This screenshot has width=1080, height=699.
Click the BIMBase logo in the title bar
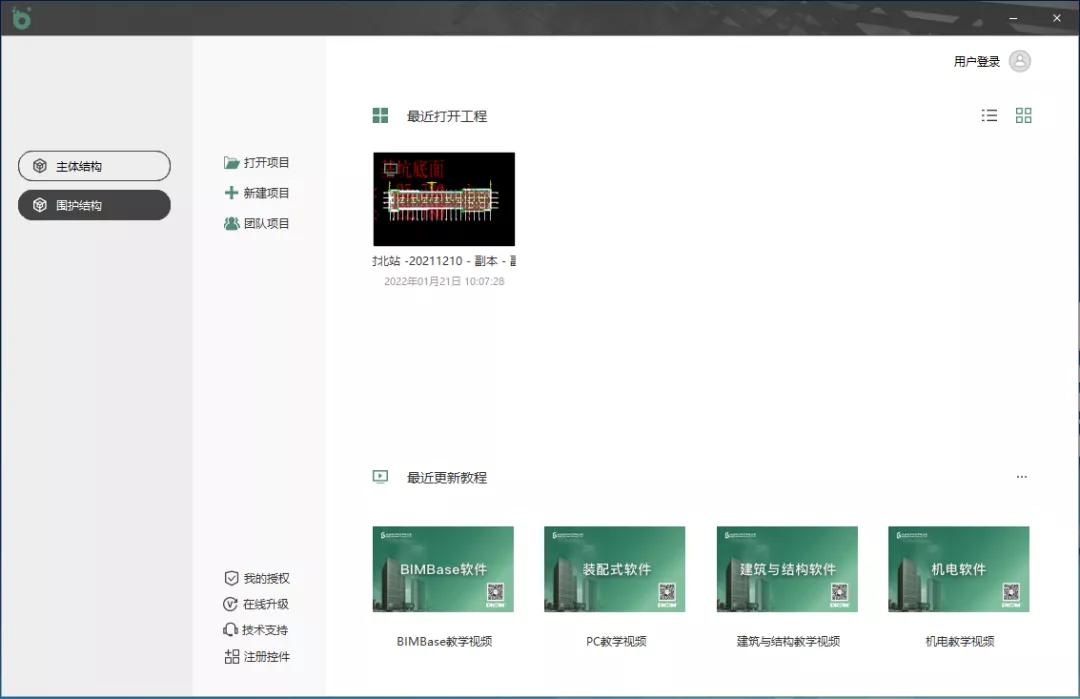(21, 18)
